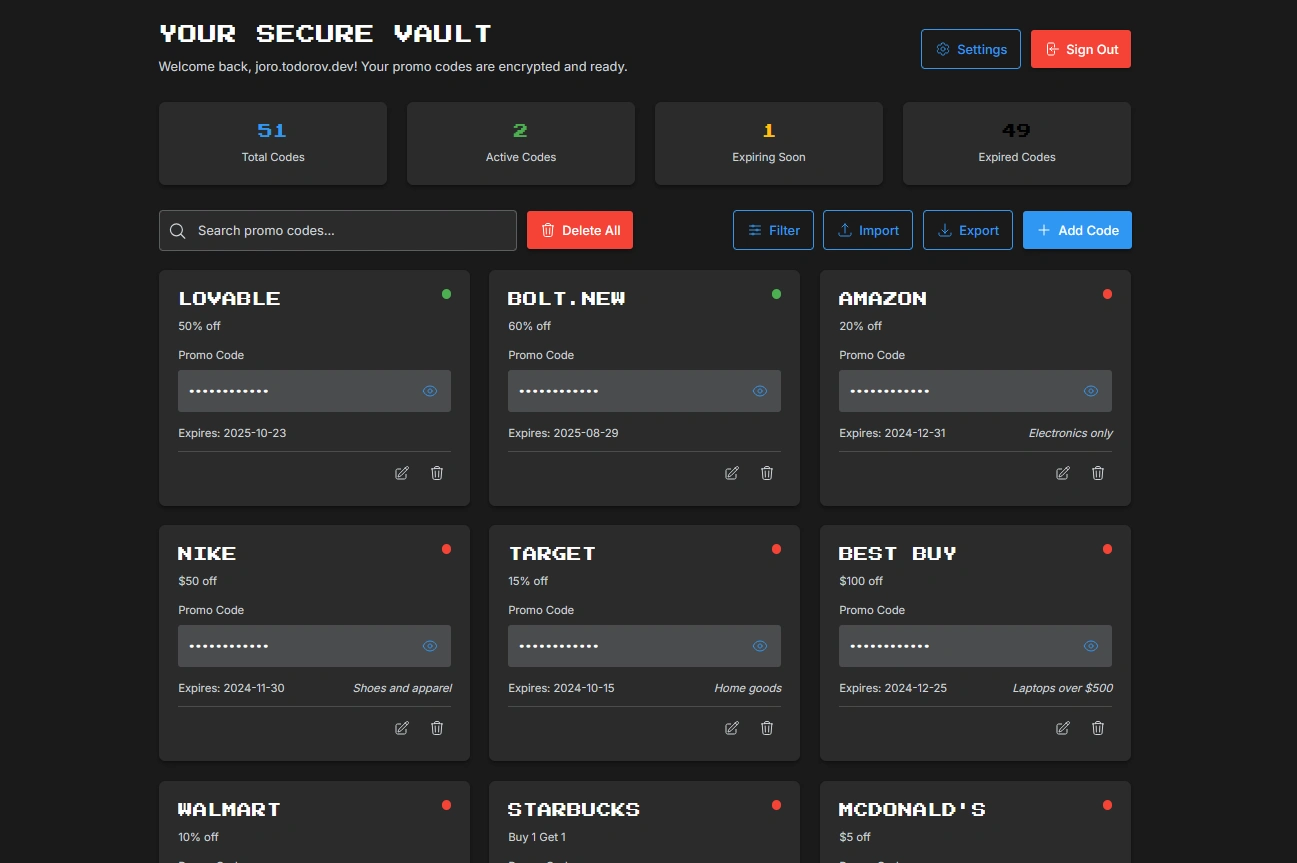Delete the Amazon promo code card
Image resolution: width=1297 pixels, height=863 pixels.
[x=1098, y=473]
